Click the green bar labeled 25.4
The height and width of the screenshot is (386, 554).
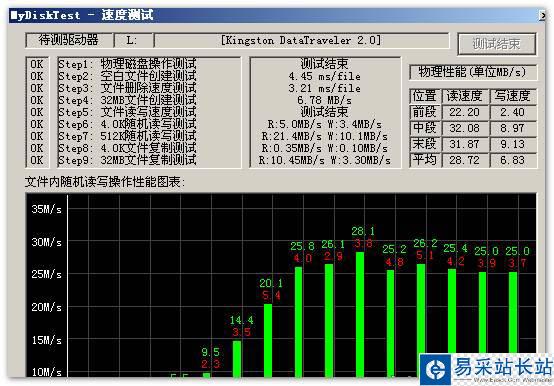[452, 311]
